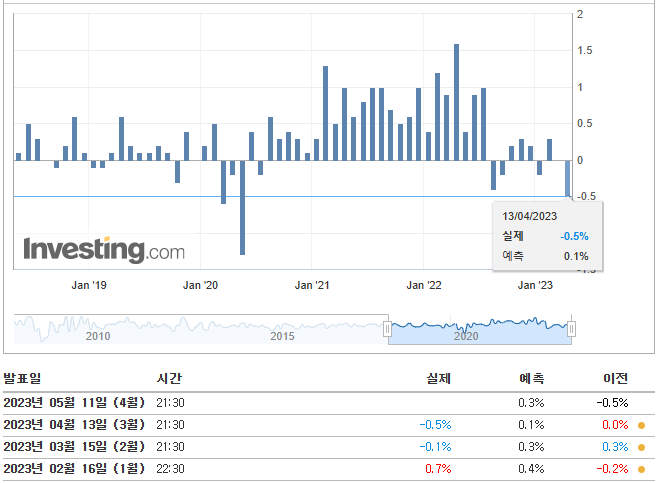Select row 2023년 04월 13일 (3월)
The image size is (659, 483).
pyautogui.click(x=329, y=425)
